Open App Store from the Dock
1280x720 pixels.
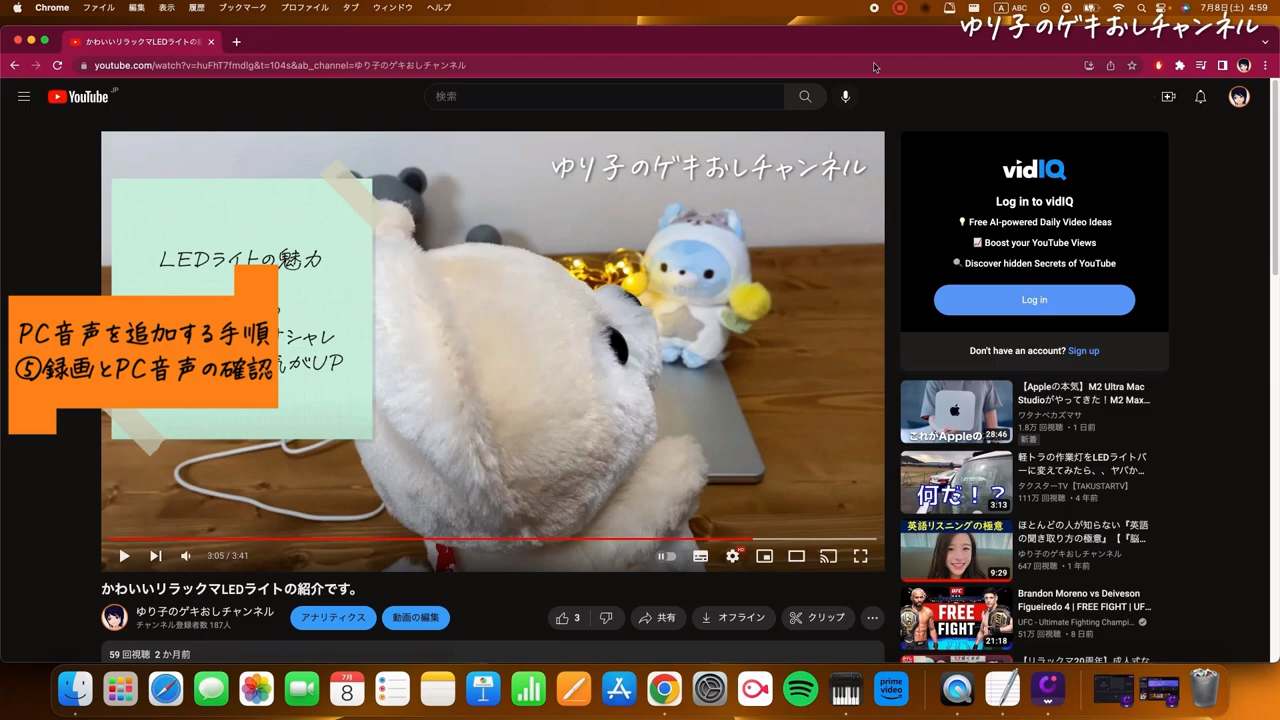pyautogui.click(x=619, y=689)
